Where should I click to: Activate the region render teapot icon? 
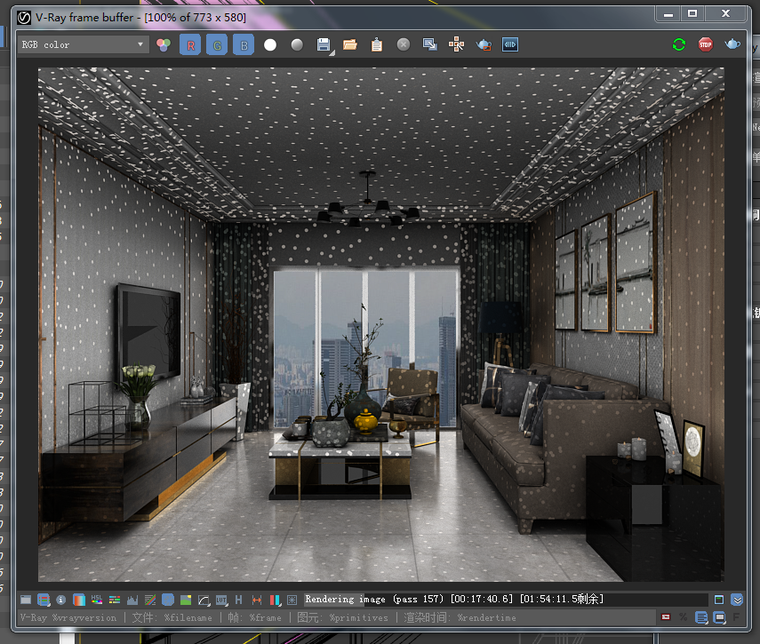click(483, 45)
